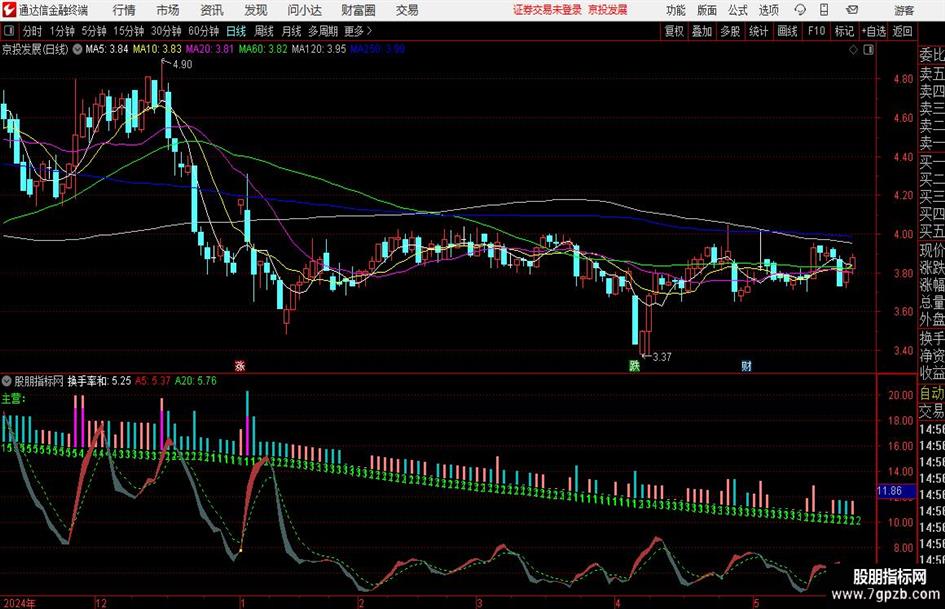Open the mail envelope icon

[852, 10]
